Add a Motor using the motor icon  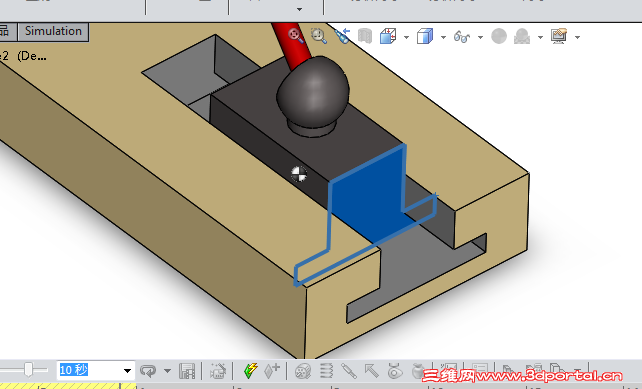(x=303, y=371)
